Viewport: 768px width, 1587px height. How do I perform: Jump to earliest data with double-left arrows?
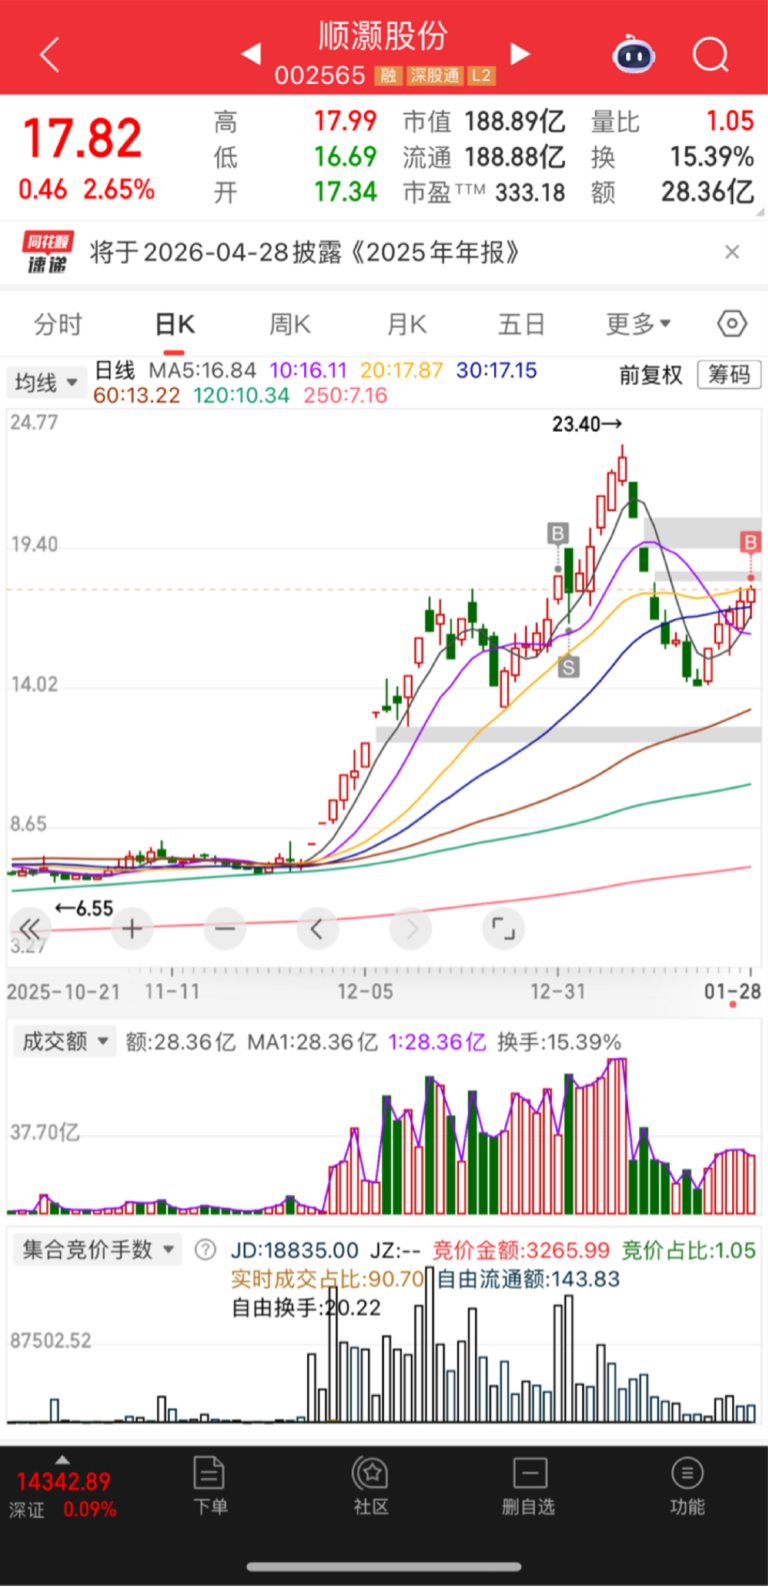[x=30, y=929]
